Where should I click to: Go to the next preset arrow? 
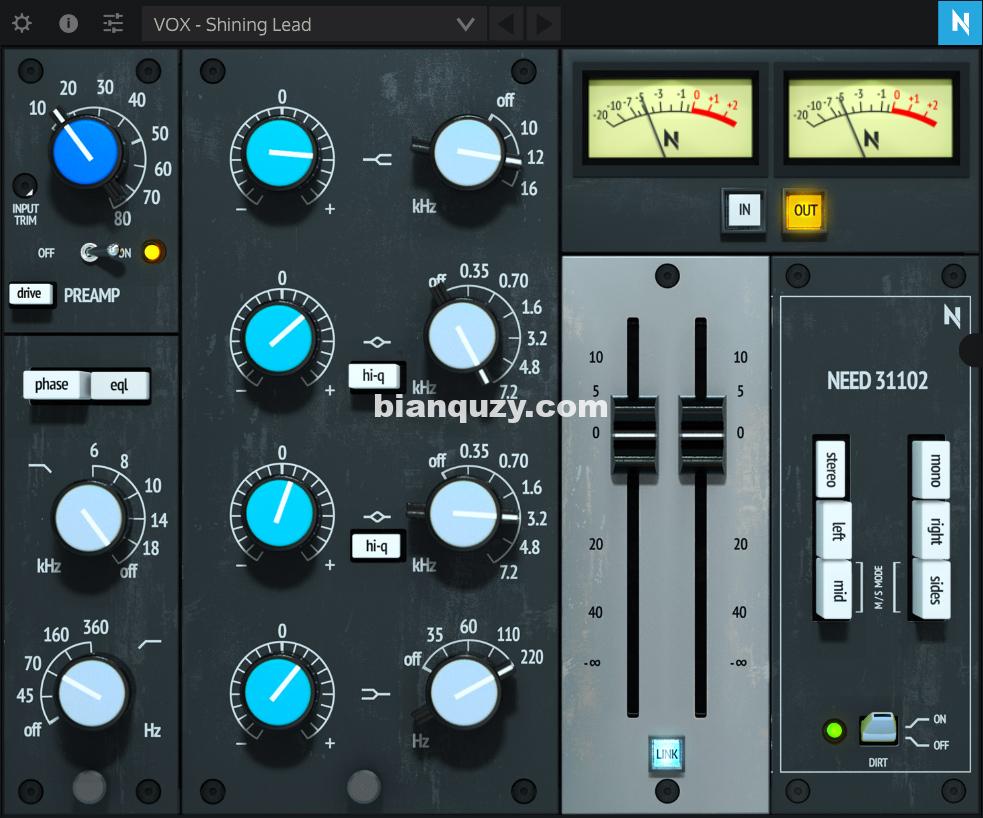[x=544, y=24]
